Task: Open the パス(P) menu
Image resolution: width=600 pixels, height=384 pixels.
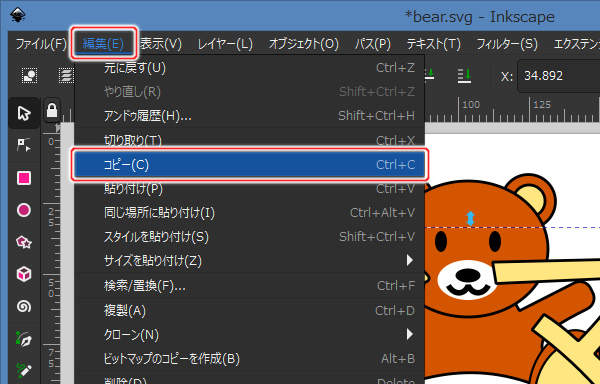Action: pyautogui.click(x=373, y=44)
